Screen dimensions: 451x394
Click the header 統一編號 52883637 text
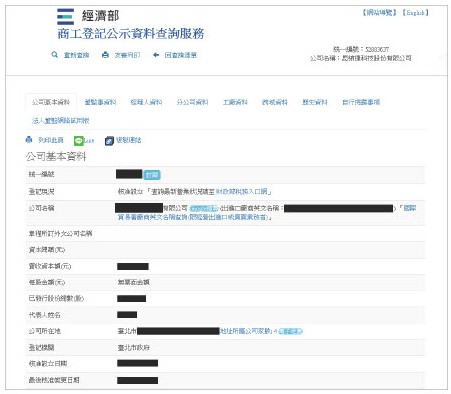[x=361, y=49]
